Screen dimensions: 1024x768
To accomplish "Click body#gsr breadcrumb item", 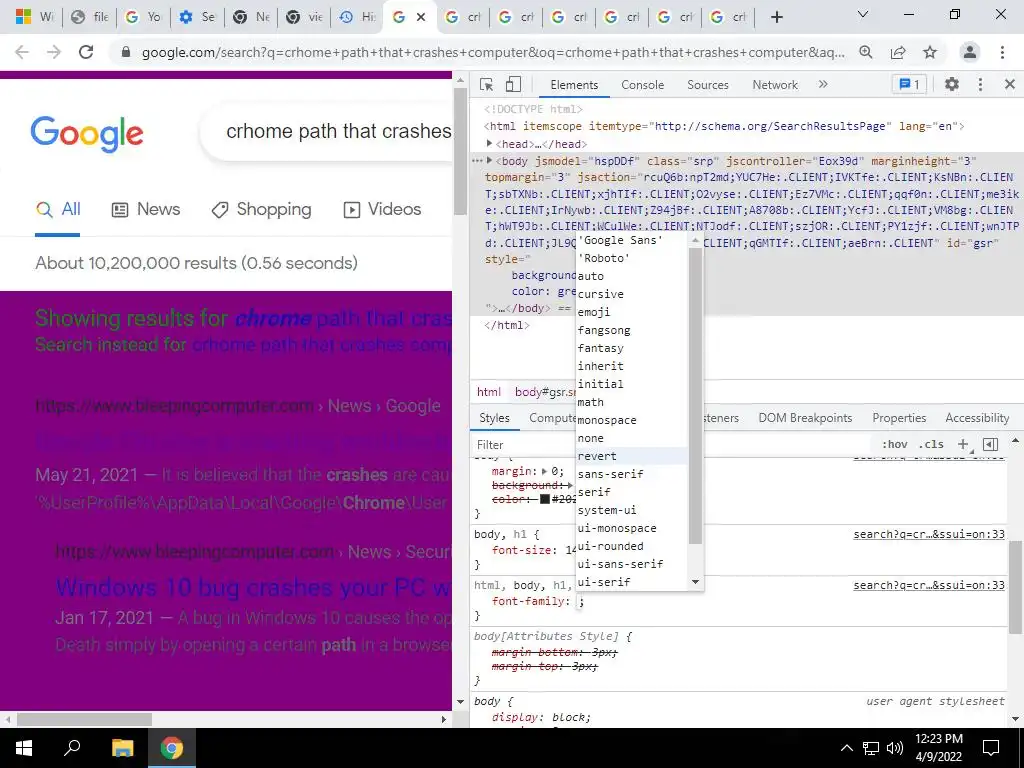I will coord(543,392).
